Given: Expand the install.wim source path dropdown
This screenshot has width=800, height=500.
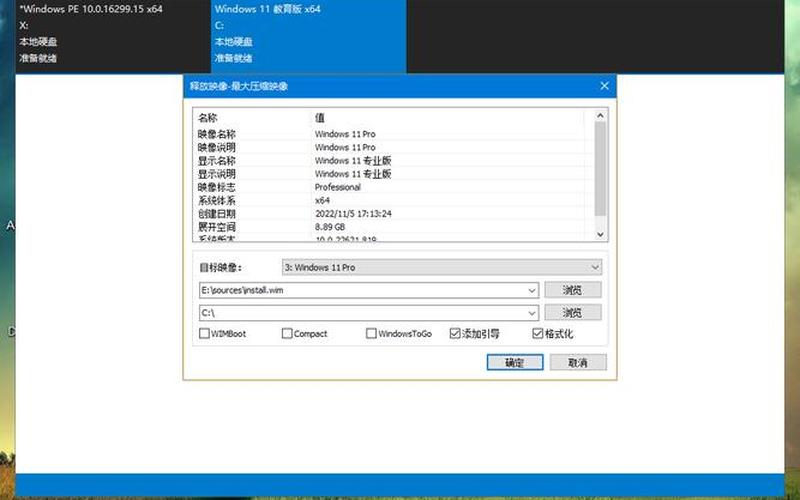Looking at the screenshot, I should 531,290.
